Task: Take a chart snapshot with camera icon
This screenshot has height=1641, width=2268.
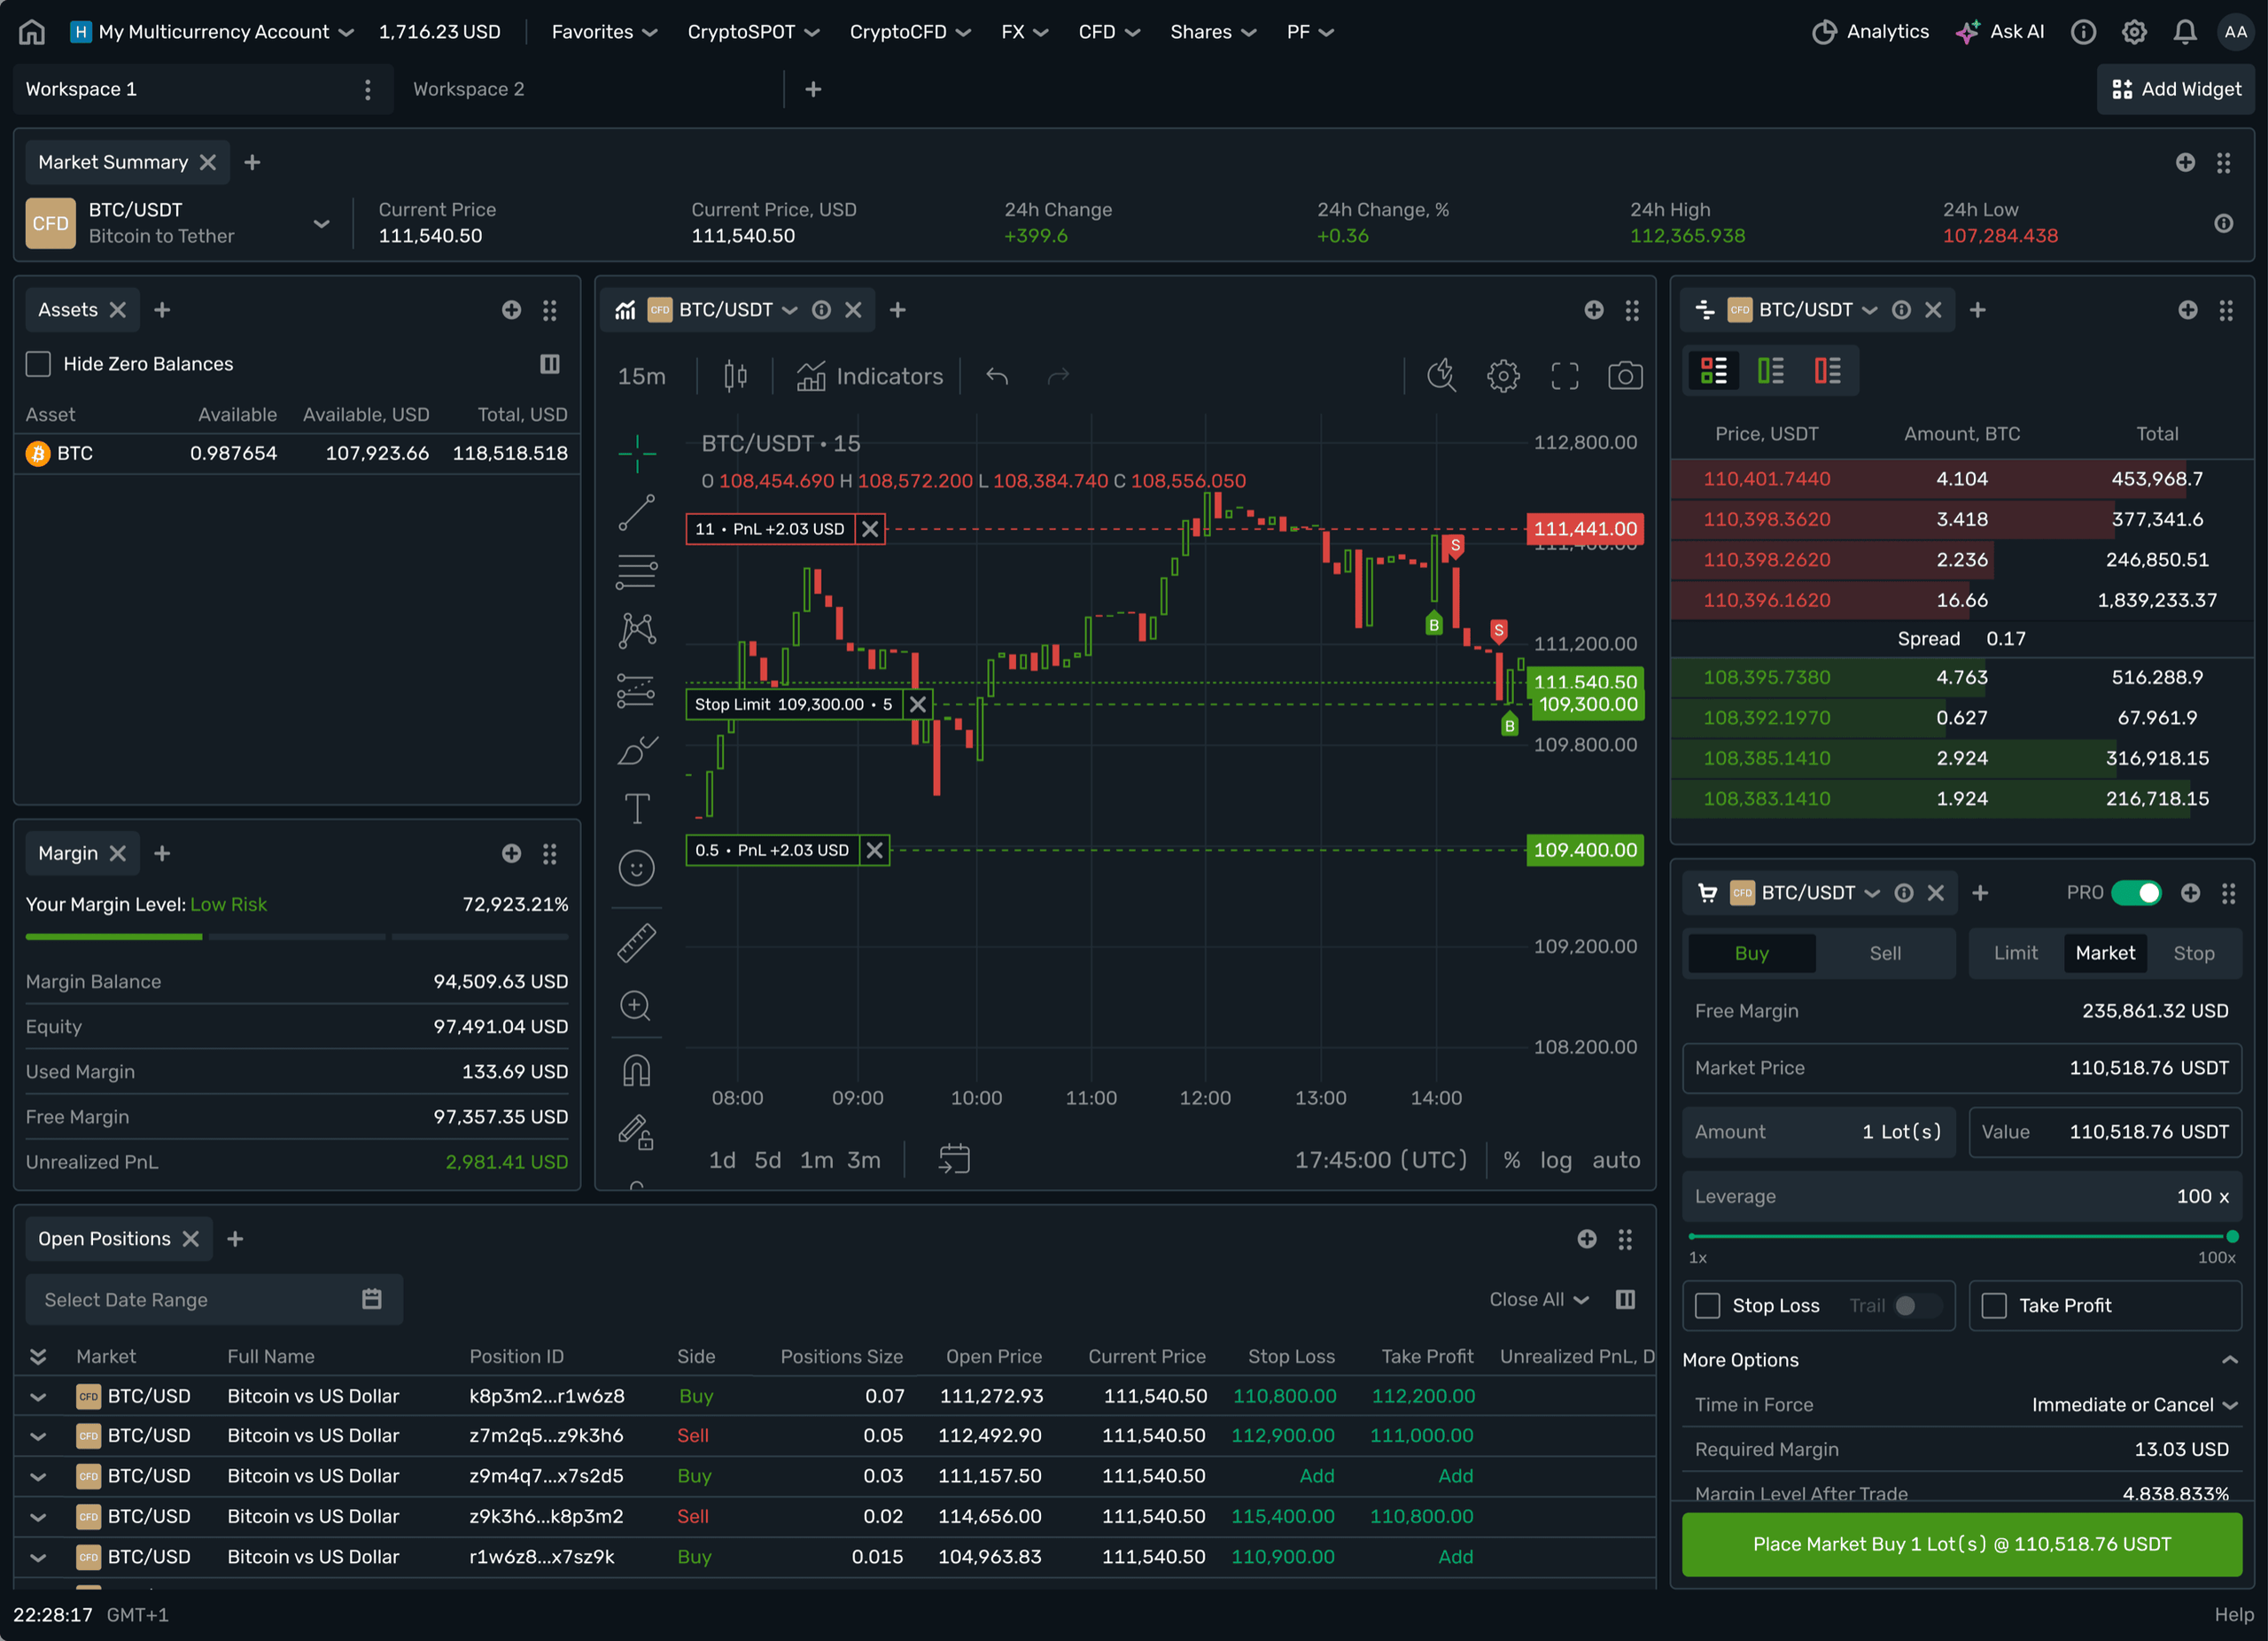Action: tap(1625, 376)
